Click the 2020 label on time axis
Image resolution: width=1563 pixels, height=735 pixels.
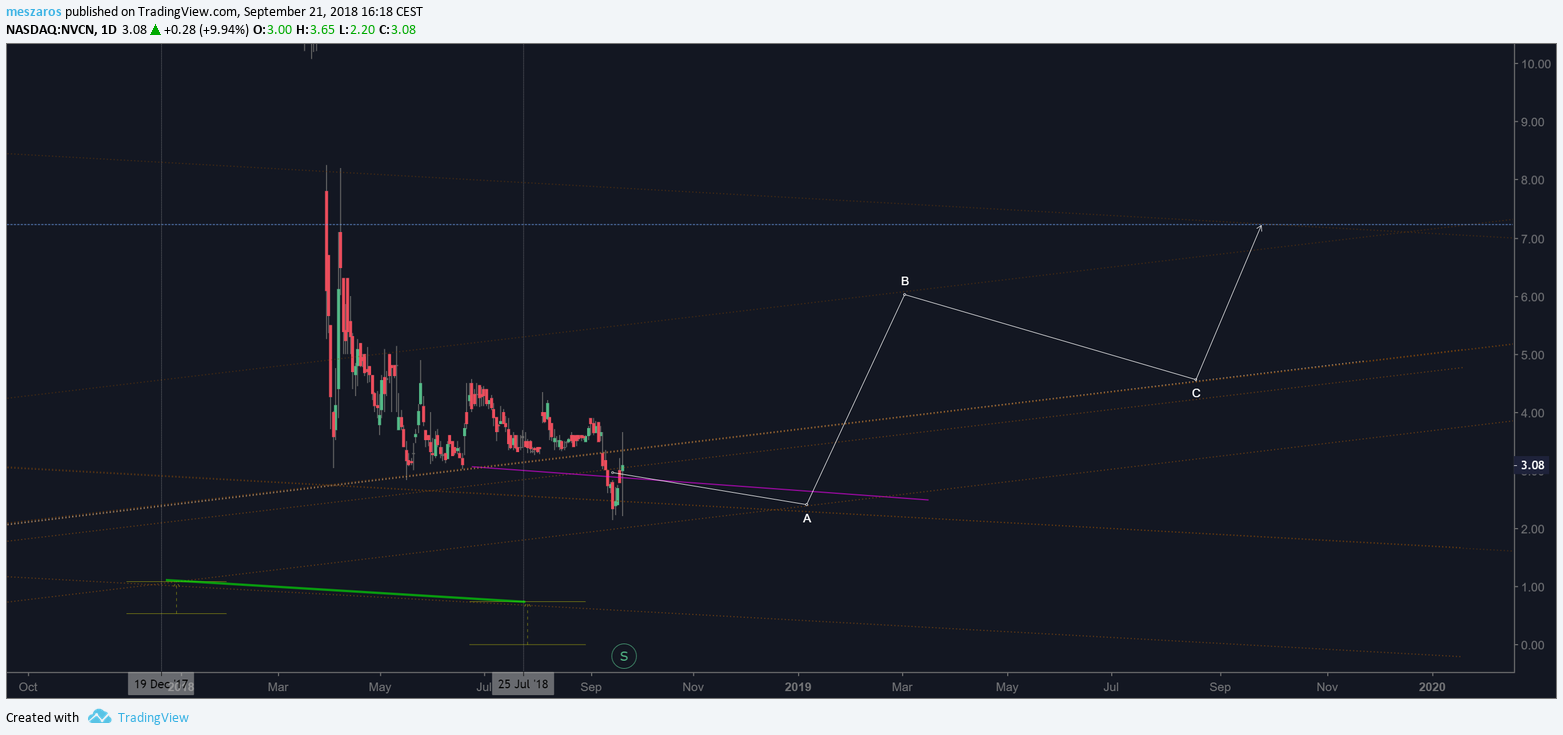coord(1432,687)
